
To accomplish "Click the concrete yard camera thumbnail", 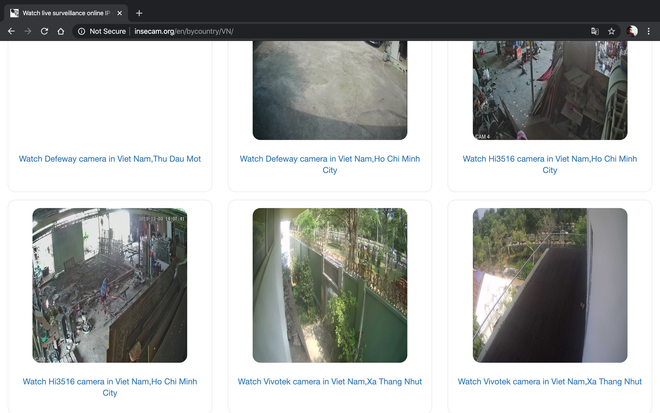I will [x=330, y=90].
